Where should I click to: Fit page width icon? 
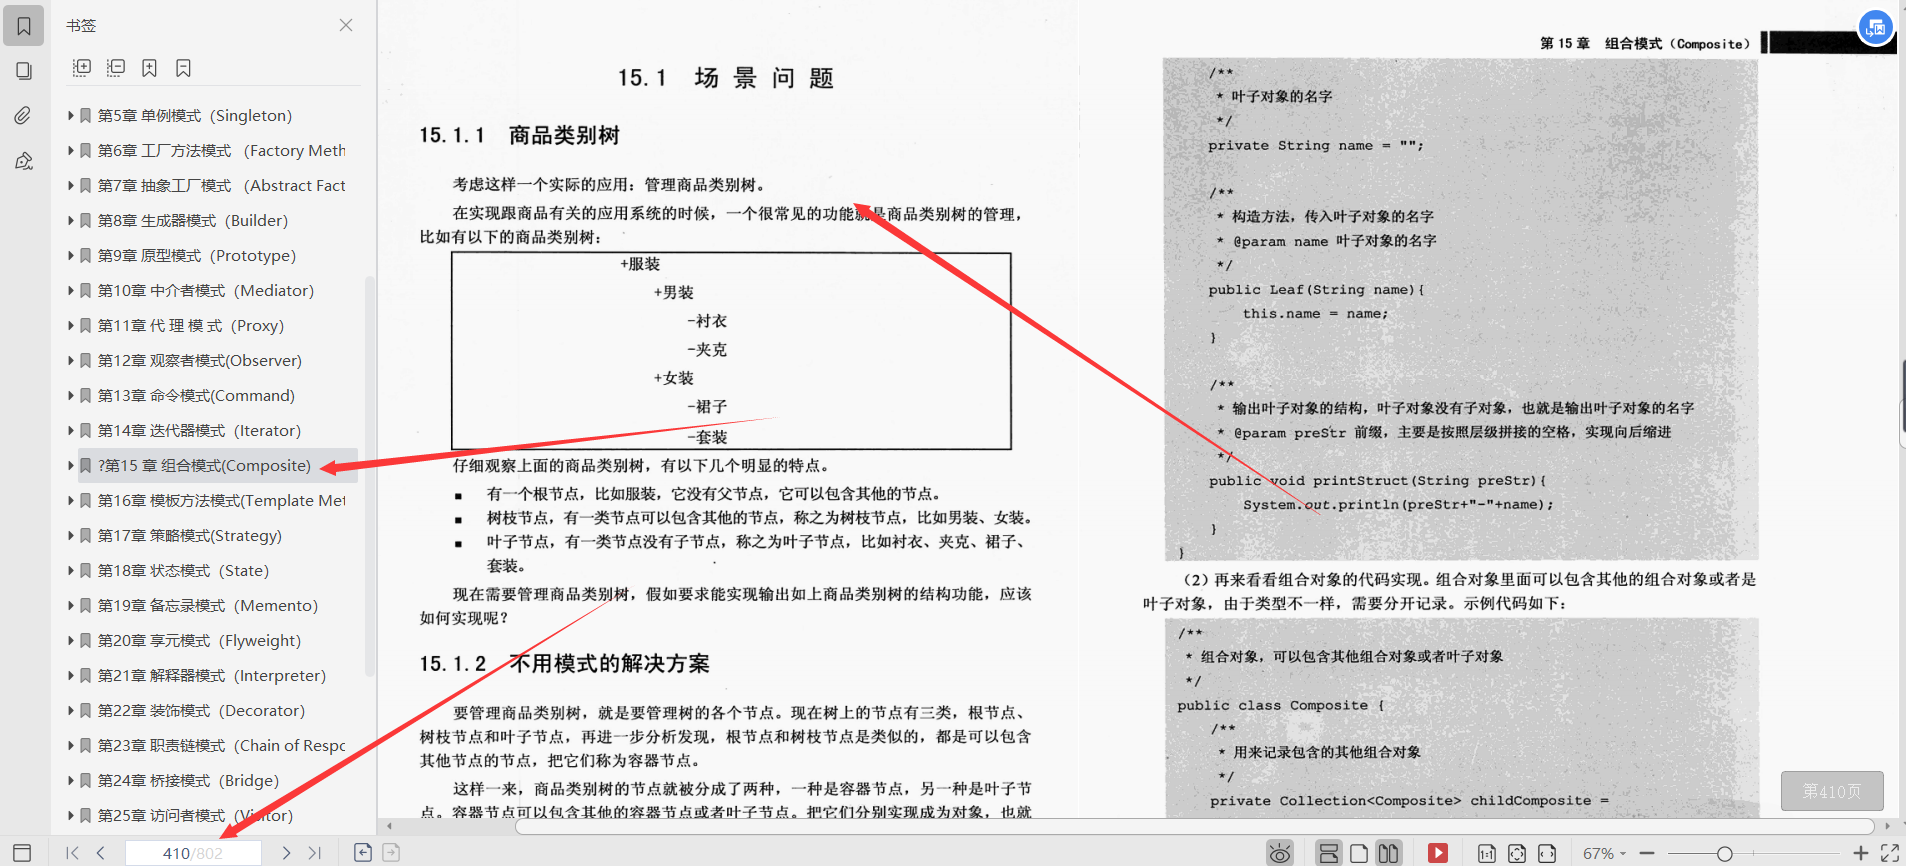click(1547, 853)
